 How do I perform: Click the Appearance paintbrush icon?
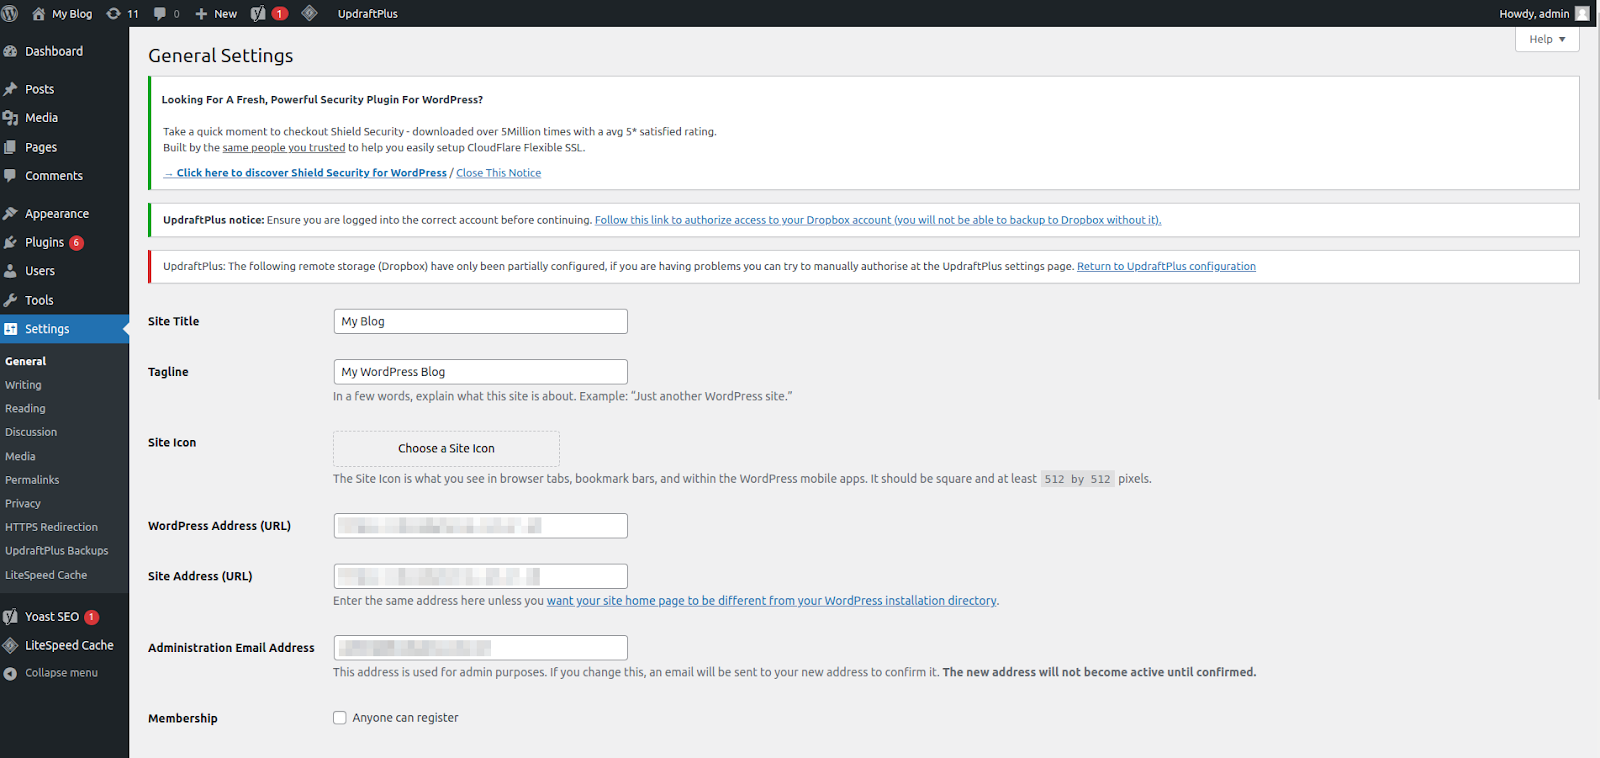click(10, 214)
